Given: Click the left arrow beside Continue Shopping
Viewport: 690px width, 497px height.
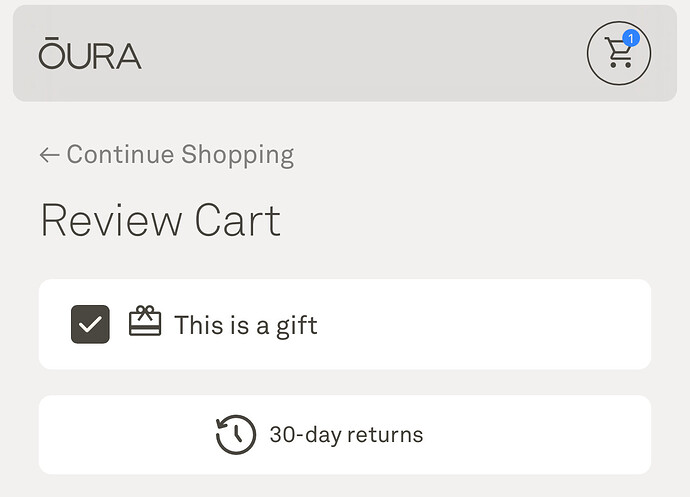Looking at the screenshot, I should pos(49,155).
